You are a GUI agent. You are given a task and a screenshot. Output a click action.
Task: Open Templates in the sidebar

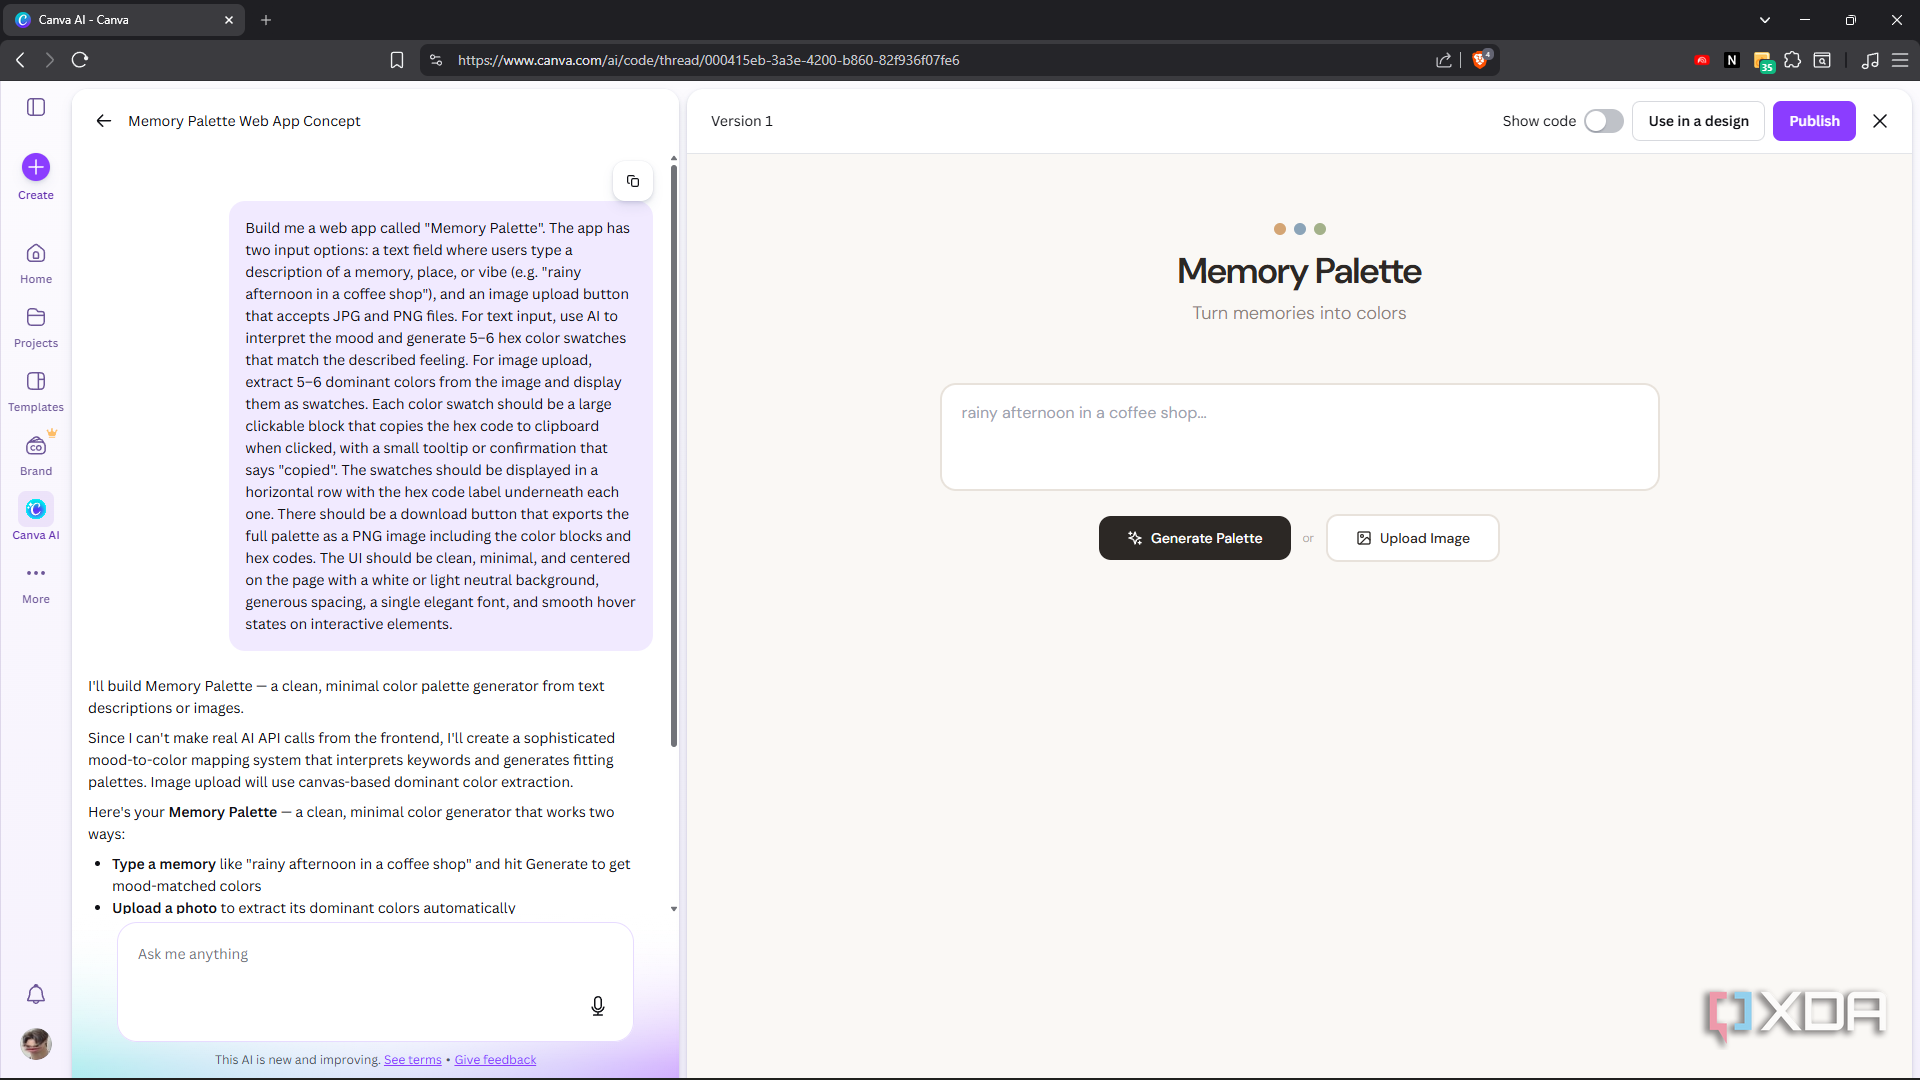[x=36, y=392]
